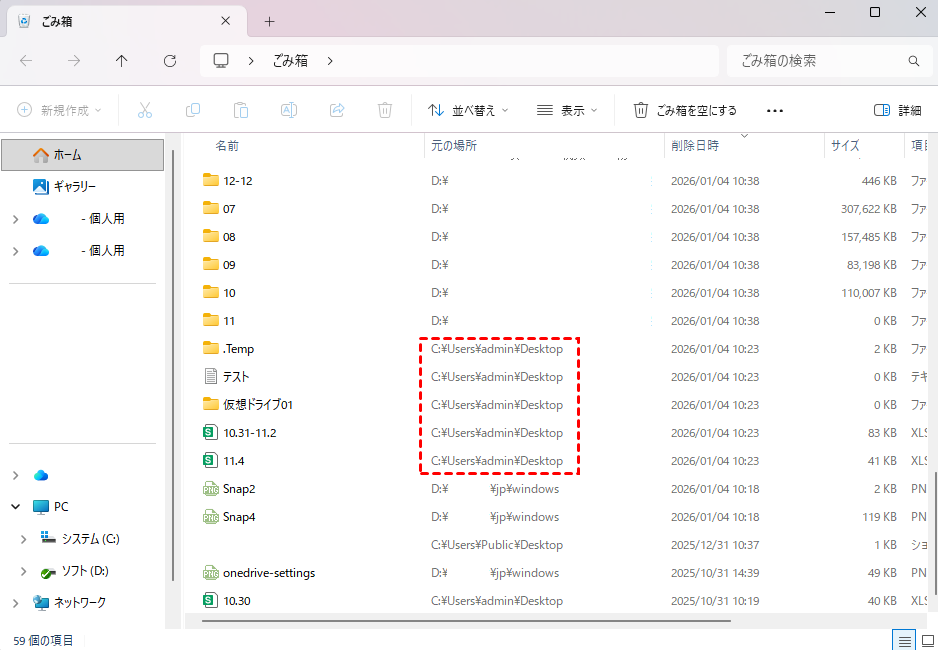Viewport: 938px width, 650px height.
Task: Click the paste clipboard icon
Action: click(x=241, y=110)
